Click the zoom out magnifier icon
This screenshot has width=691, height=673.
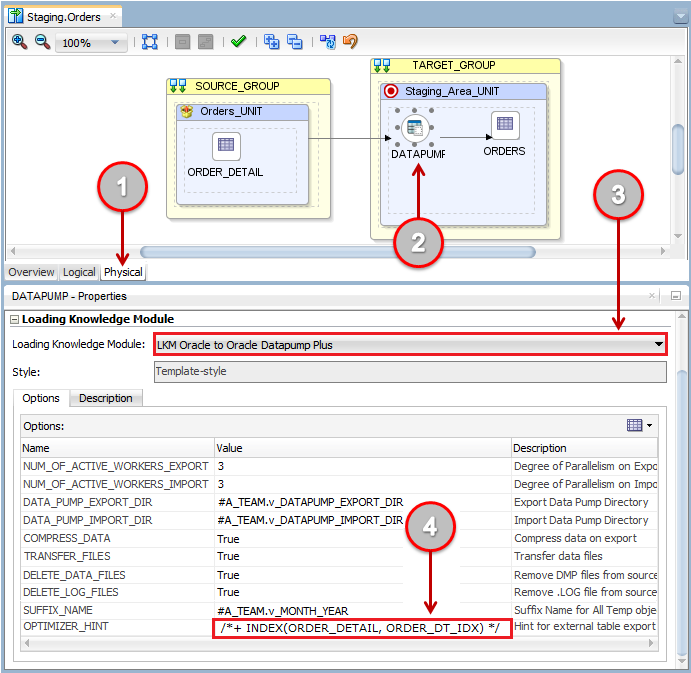click(x=42, y=42)
